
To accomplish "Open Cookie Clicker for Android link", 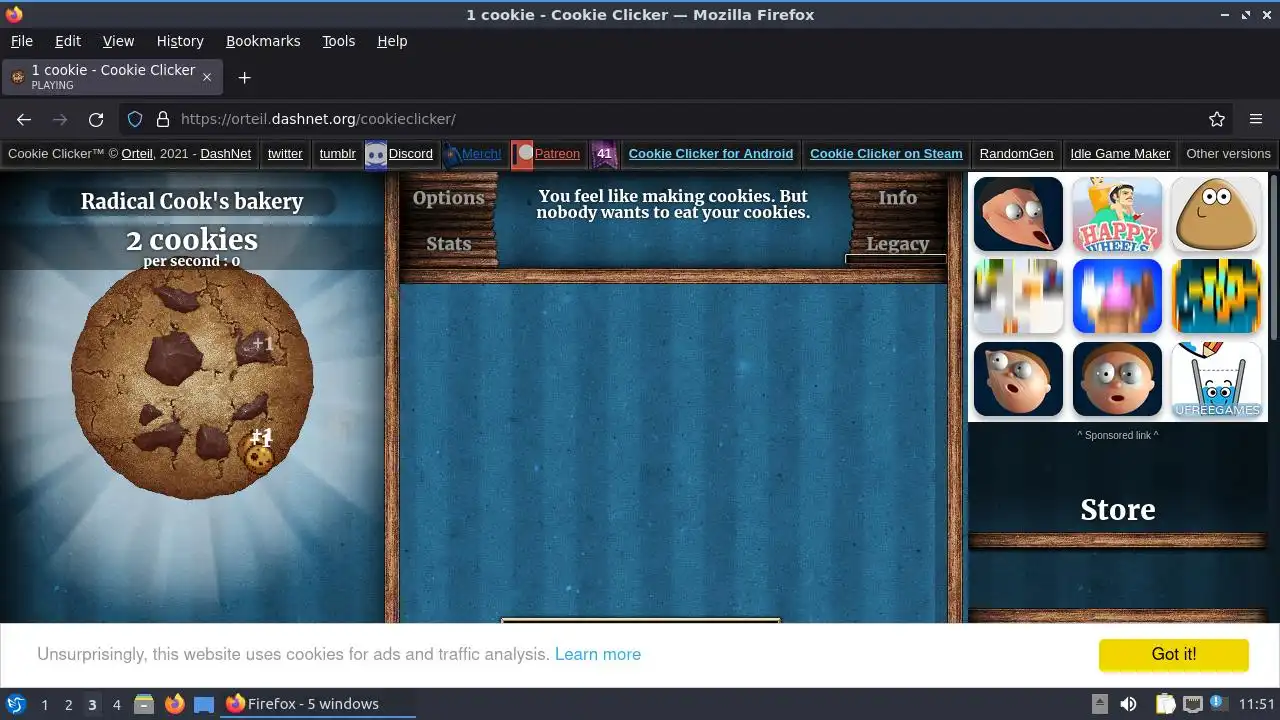I will [x=711, y=153].
